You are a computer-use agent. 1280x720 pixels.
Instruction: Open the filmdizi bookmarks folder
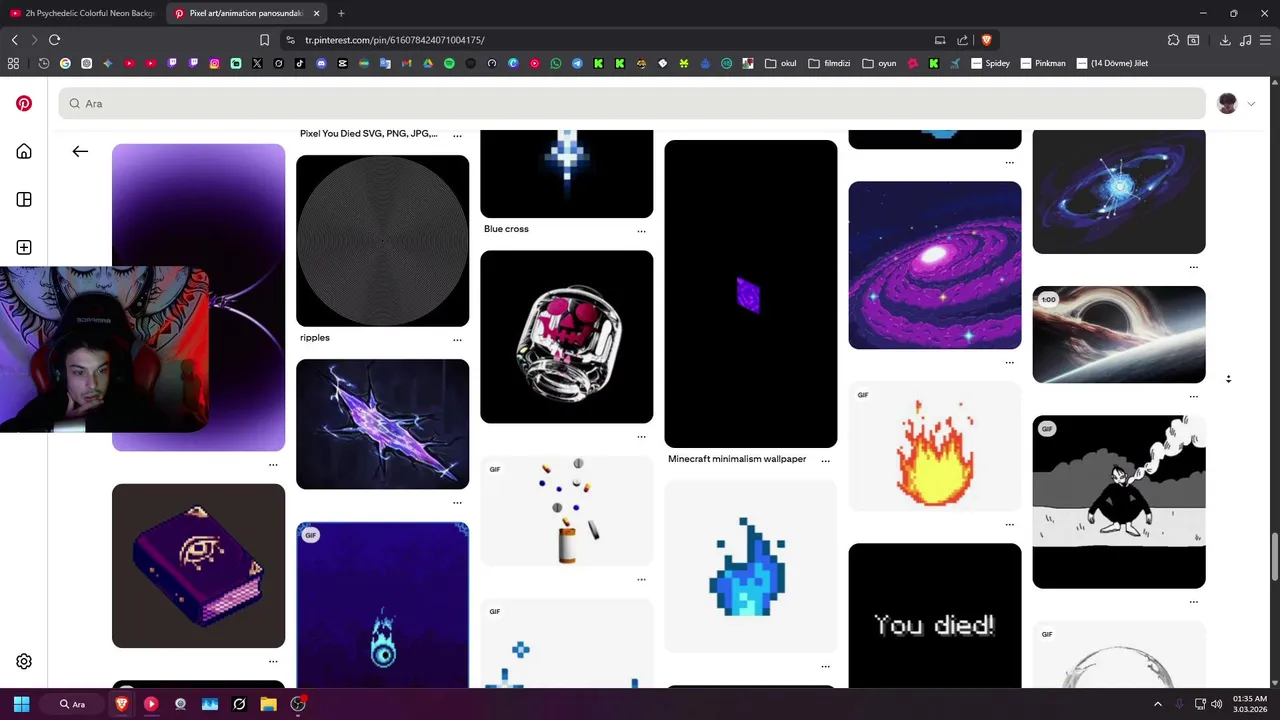click(x=828, y=63)
